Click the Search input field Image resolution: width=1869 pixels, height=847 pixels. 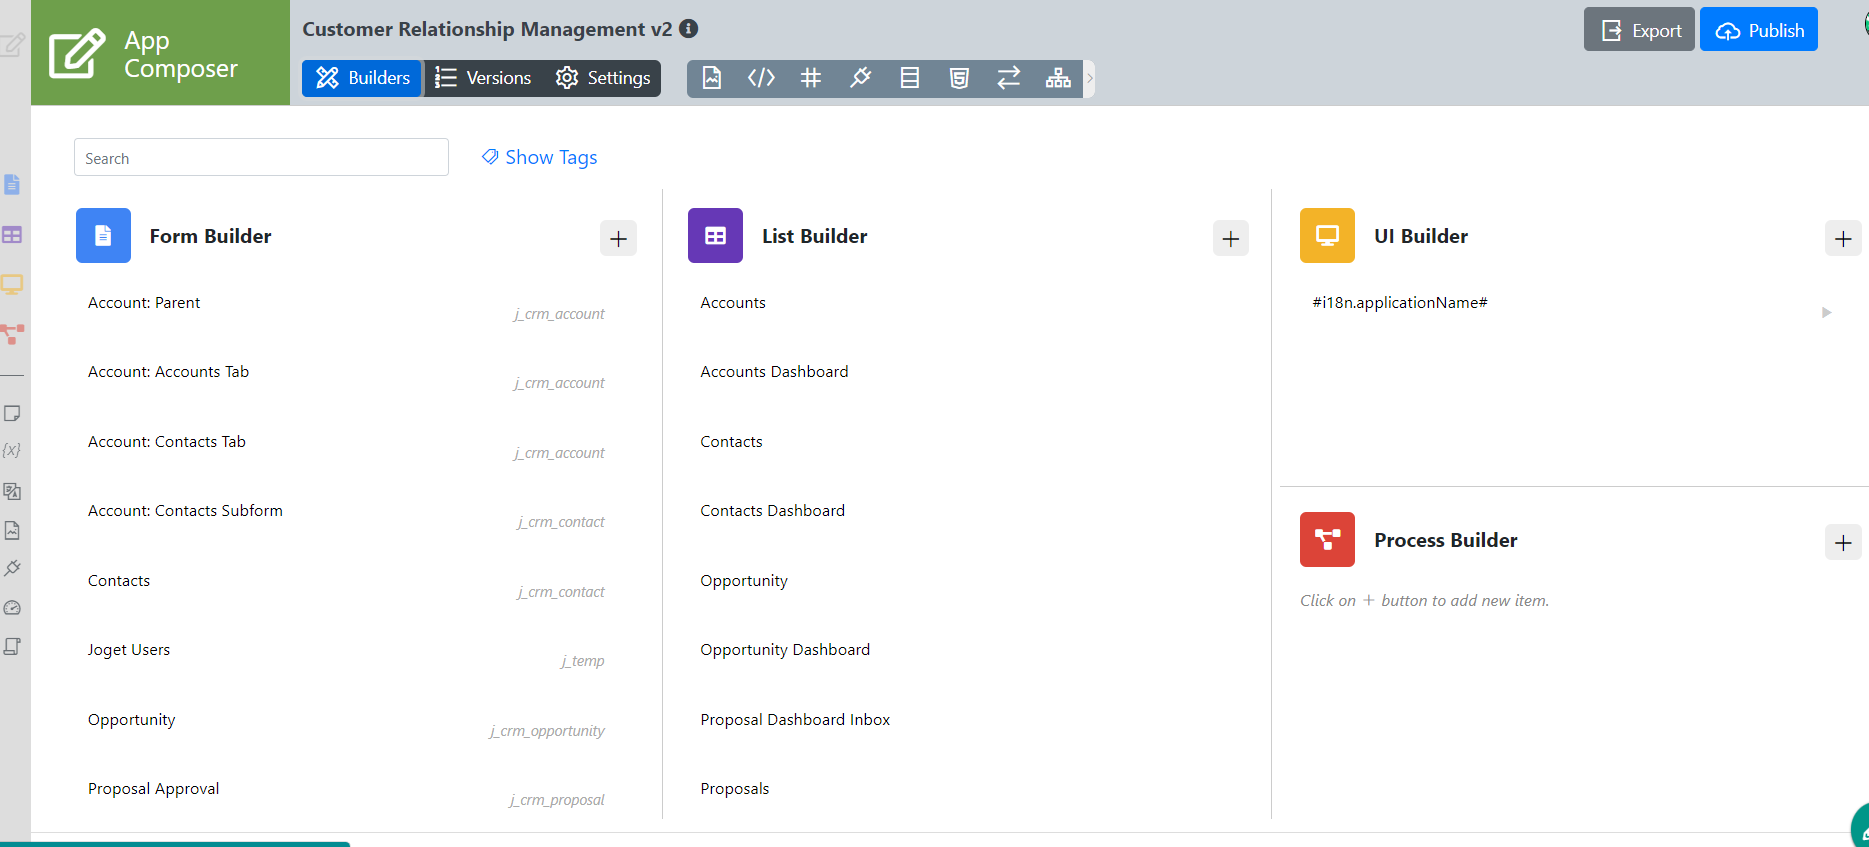click(261, 158)
